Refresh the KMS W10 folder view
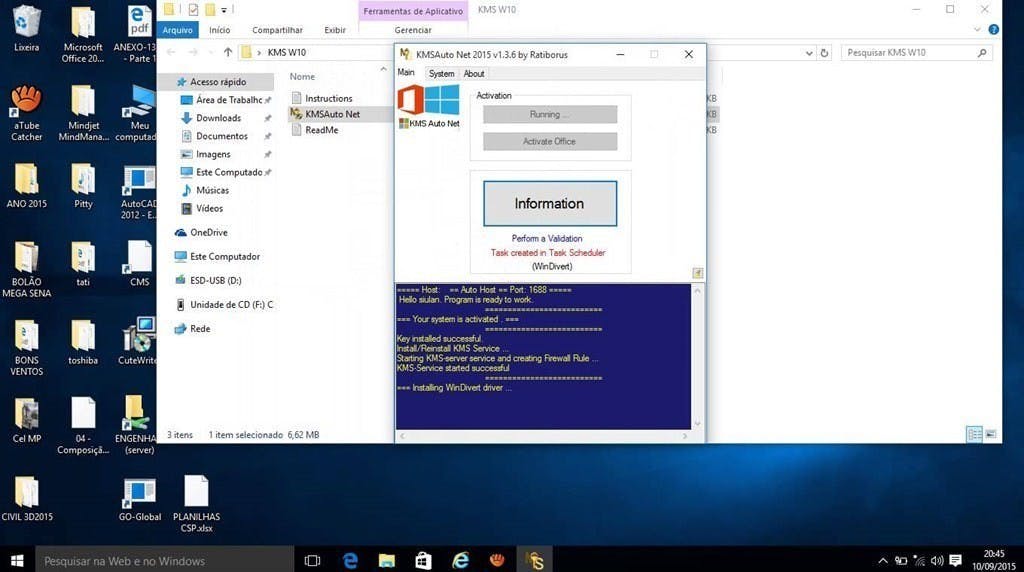 (824, 53)
